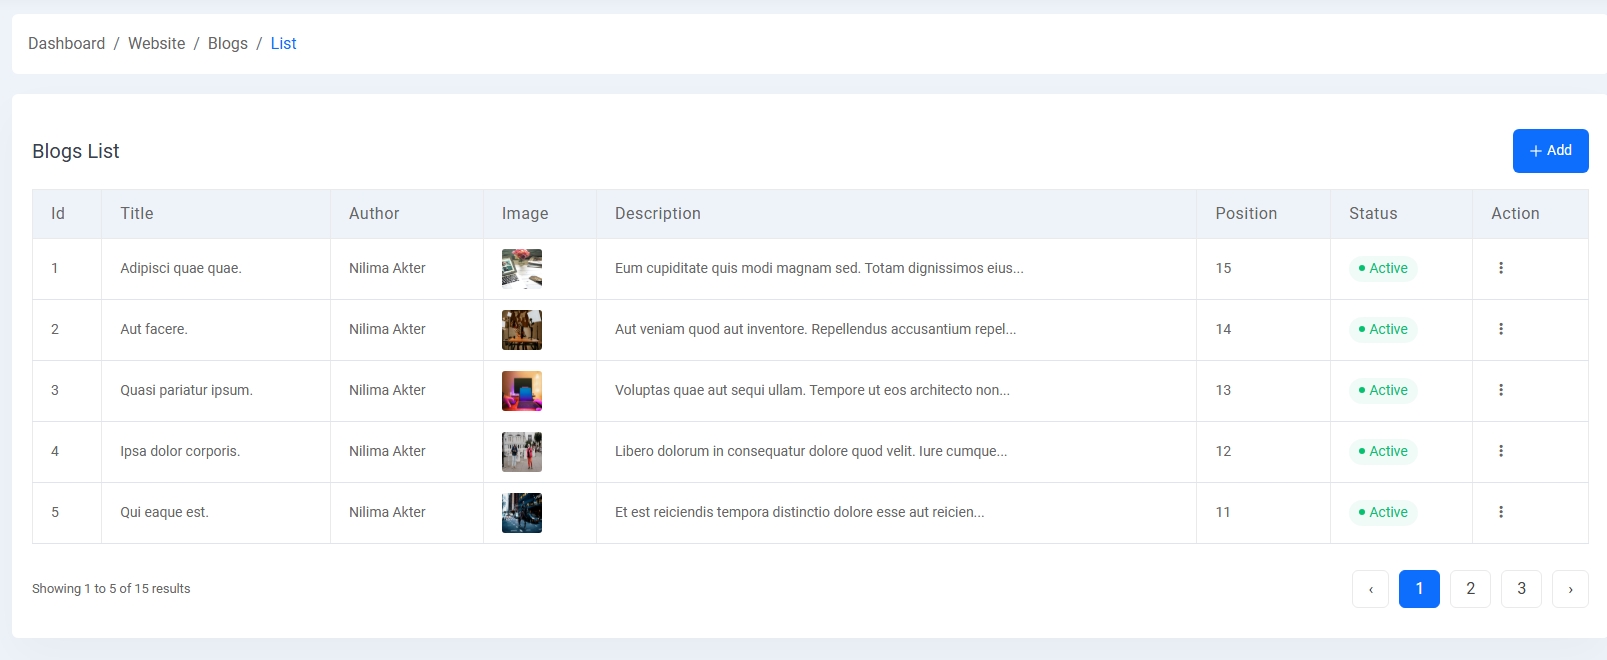Select title 'Adipisci quae quae.'
1607x660 pixels.
[x=181, y=268]
